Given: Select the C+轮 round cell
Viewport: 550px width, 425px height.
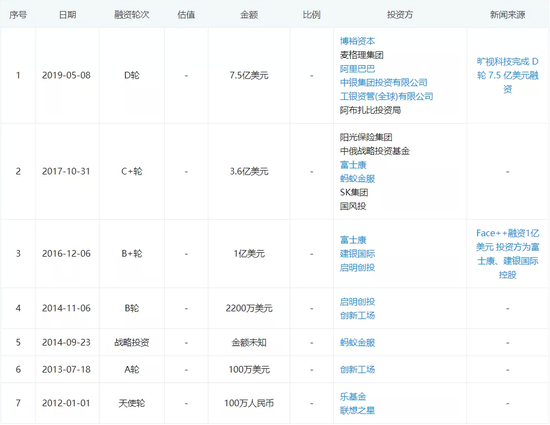Looking at the screenshot, I should point(132,171).
